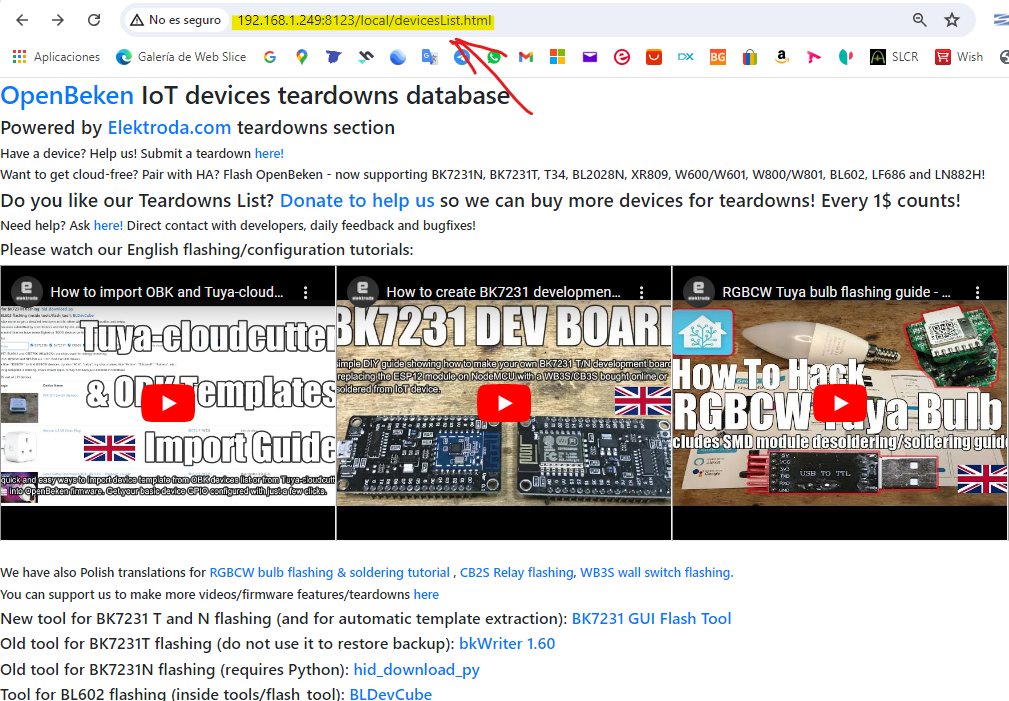1009x701 pixels.
Task: Open the 'bkWriter 1.60' link
Action: click(x=507, y=644)
